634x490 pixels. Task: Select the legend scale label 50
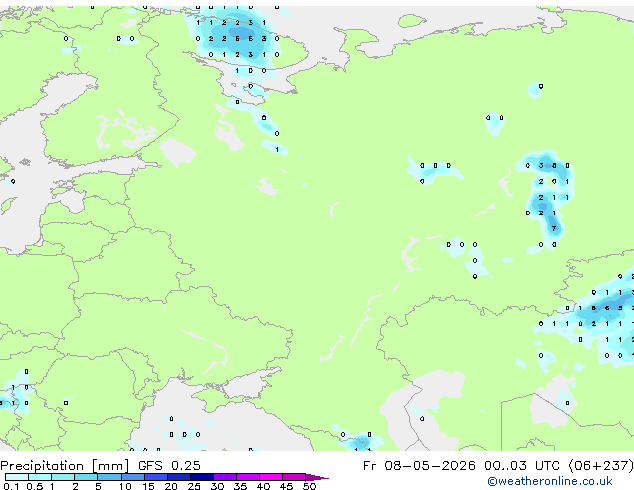309,486
